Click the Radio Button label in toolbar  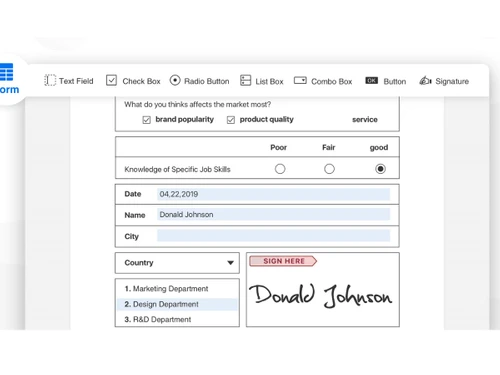(207, 81)
